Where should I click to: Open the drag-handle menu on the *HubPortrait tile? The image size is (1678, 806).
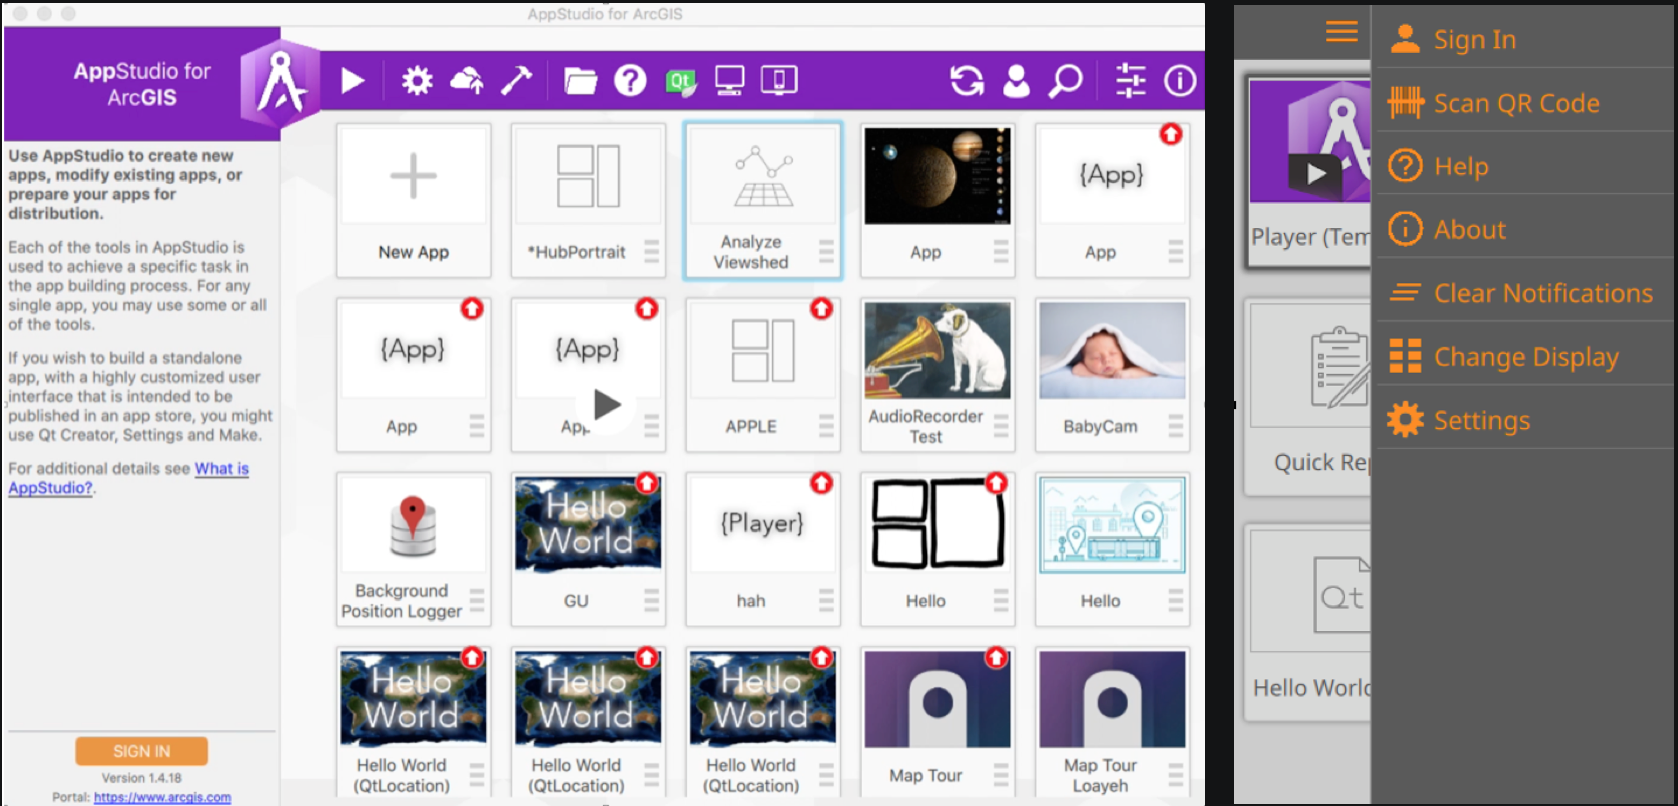[651, 251]
